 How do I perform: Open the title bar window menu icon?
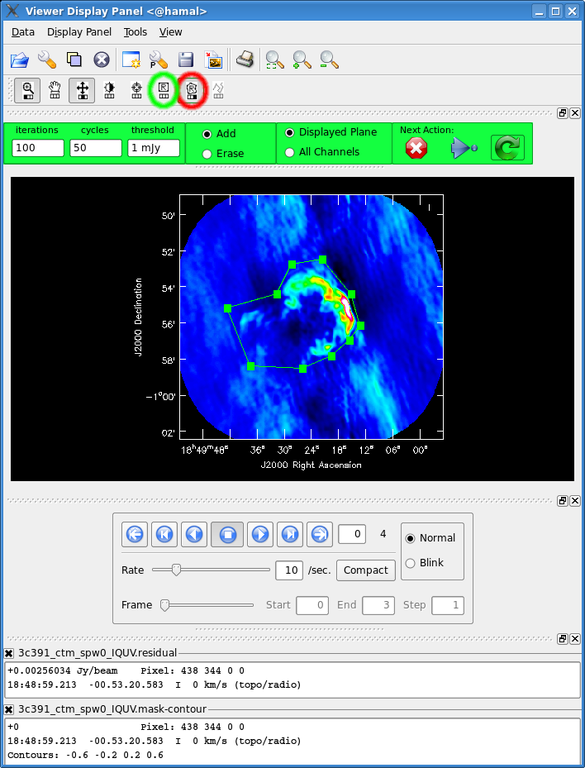coord(12,10)
